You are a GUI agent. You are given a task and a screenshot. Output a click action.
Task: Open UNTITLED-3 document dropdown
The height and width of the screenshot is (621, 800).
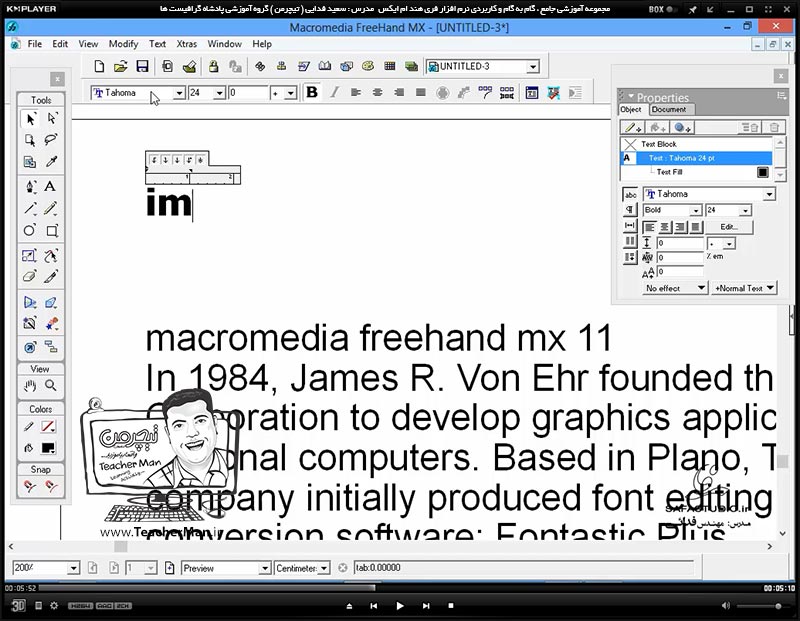point(533,66)
